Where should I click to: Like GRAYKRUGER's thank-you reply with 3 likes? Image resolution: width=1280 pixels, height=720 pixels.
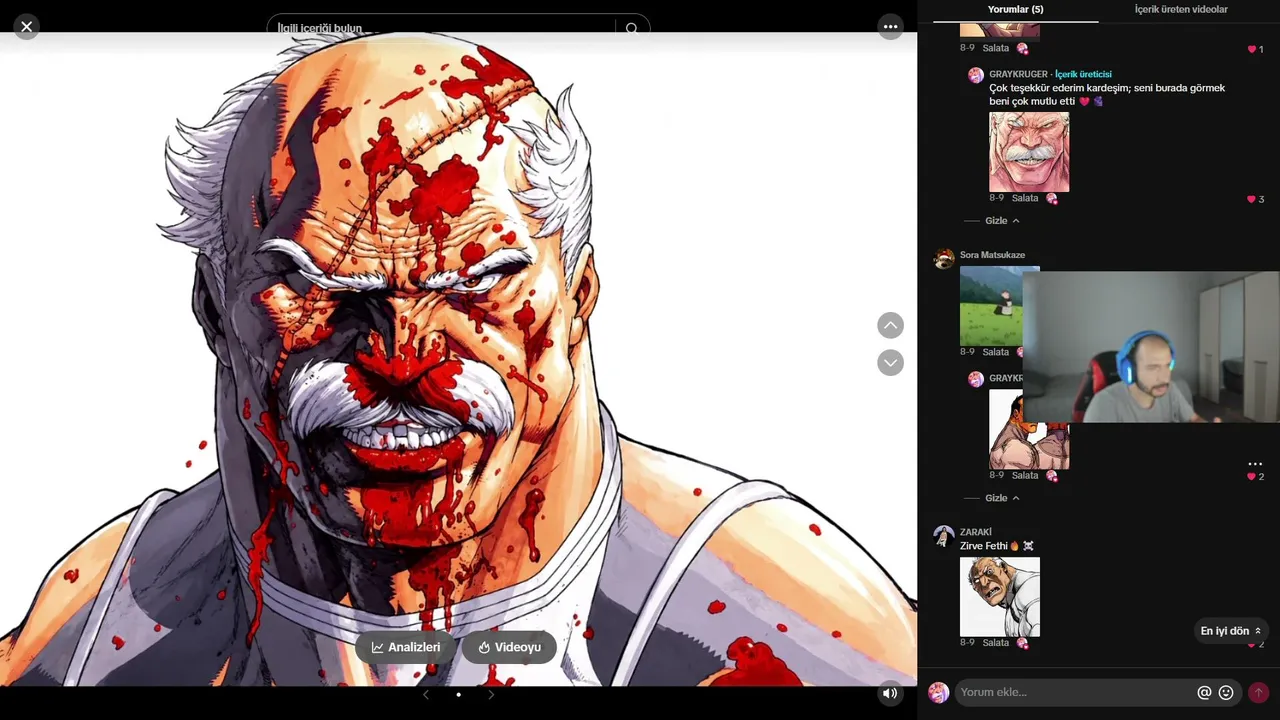point(1251,199)
